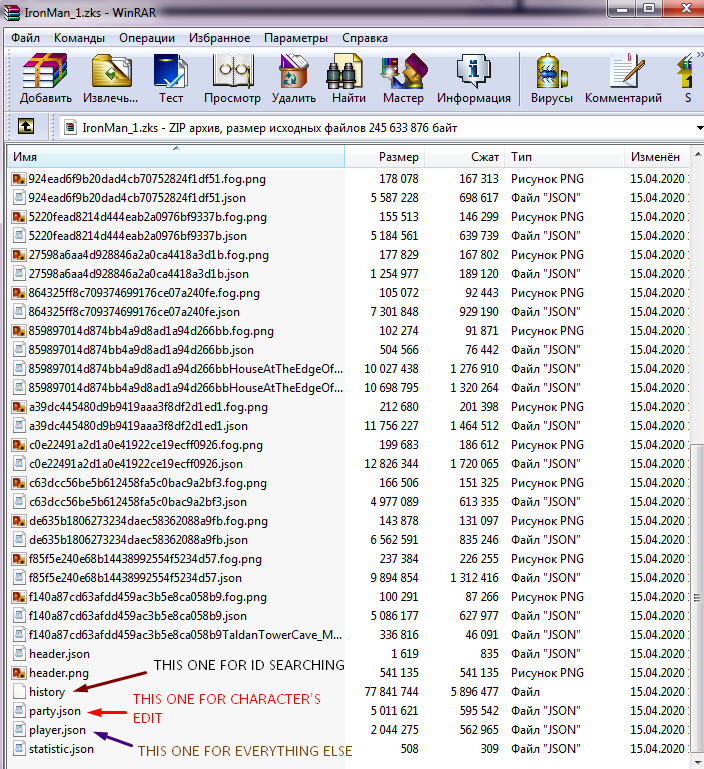Select 859897014d874bb4a9d8ad1a94d266bb.json
Viewport: 704px width, 769px height.
pyautogui.click(x=141, y=350)
